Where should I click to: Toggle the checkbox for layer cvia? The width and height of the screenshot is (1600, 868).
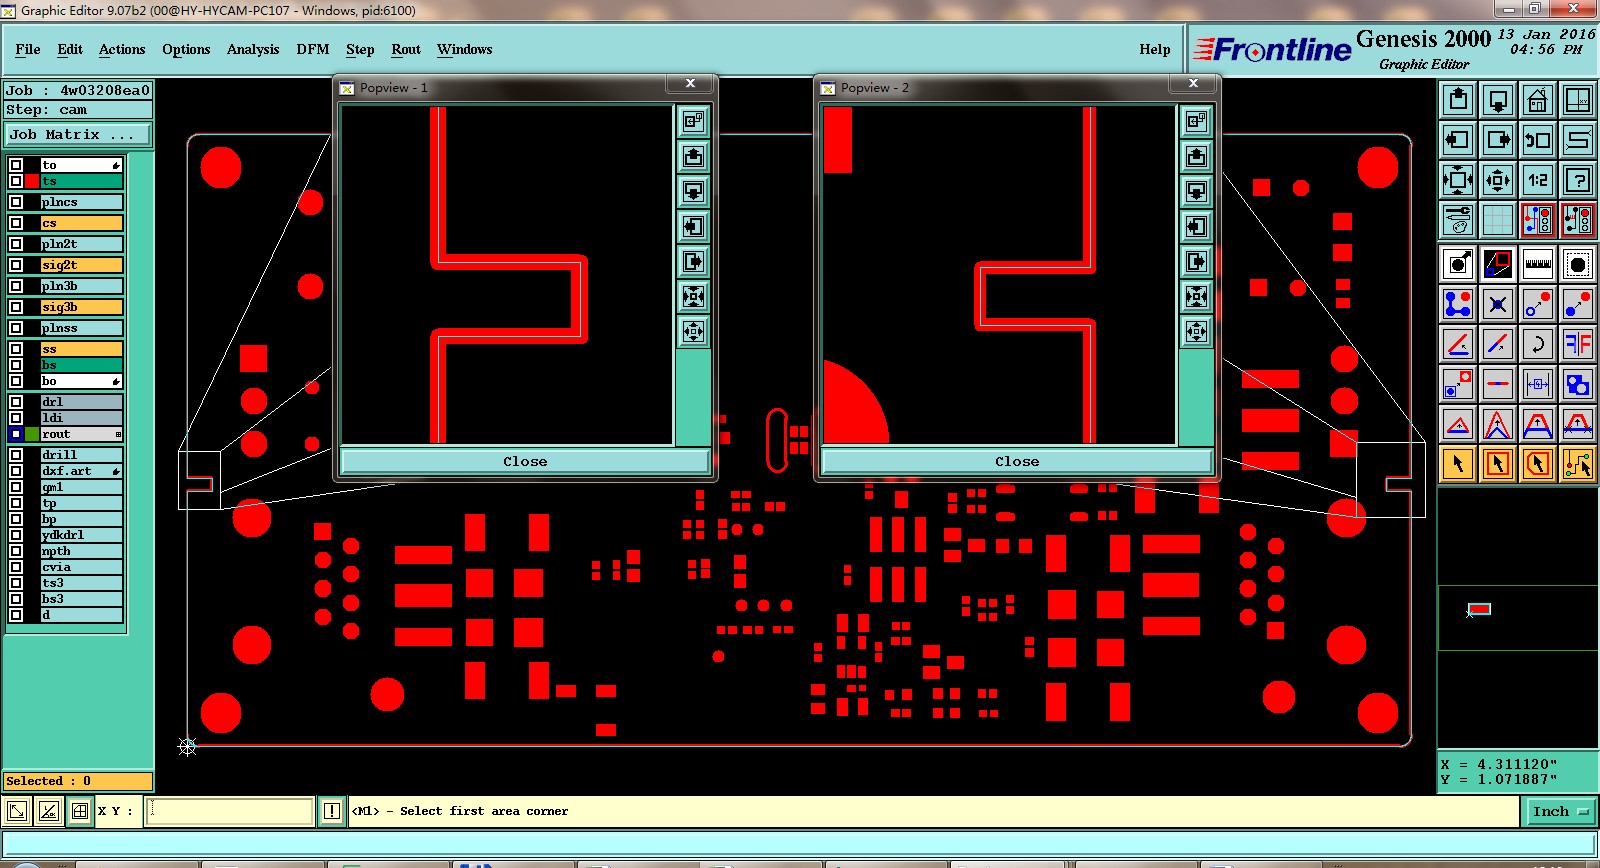tap(16, 567)
